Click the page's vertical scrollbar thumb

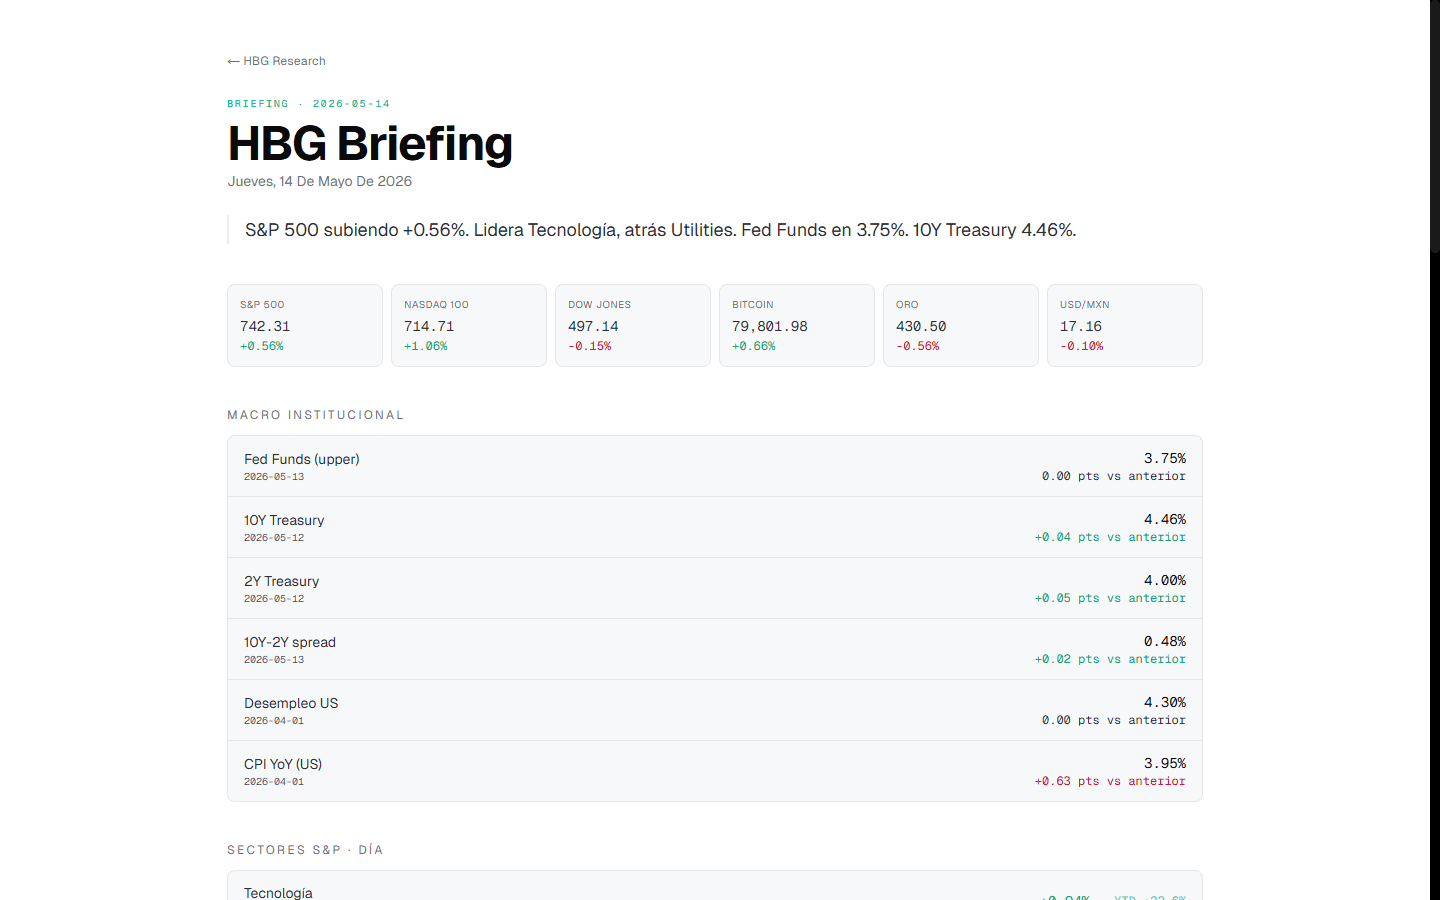tap(1435, 125)
